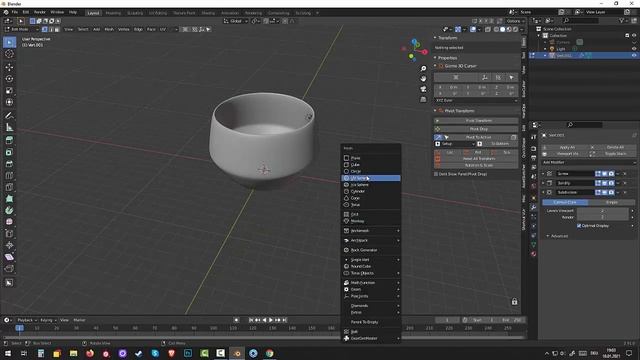This screenshot has height=360, width=640.
Task: Choose Torus from the Add Mesh menu
Action: (371, 204)
